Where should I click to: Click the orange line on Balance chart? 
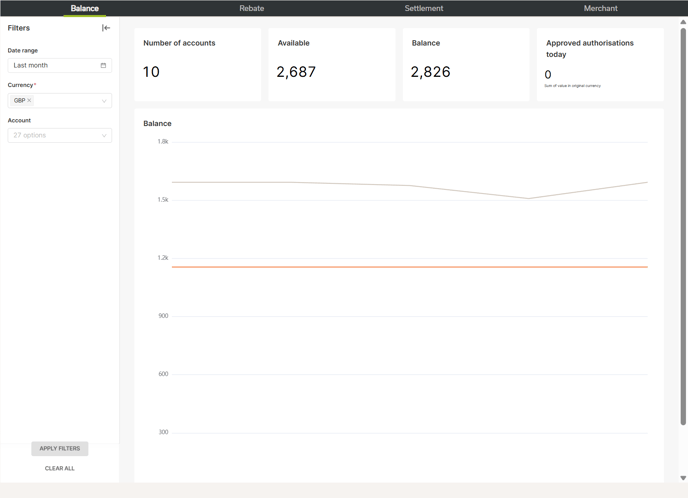pos(400,267)
